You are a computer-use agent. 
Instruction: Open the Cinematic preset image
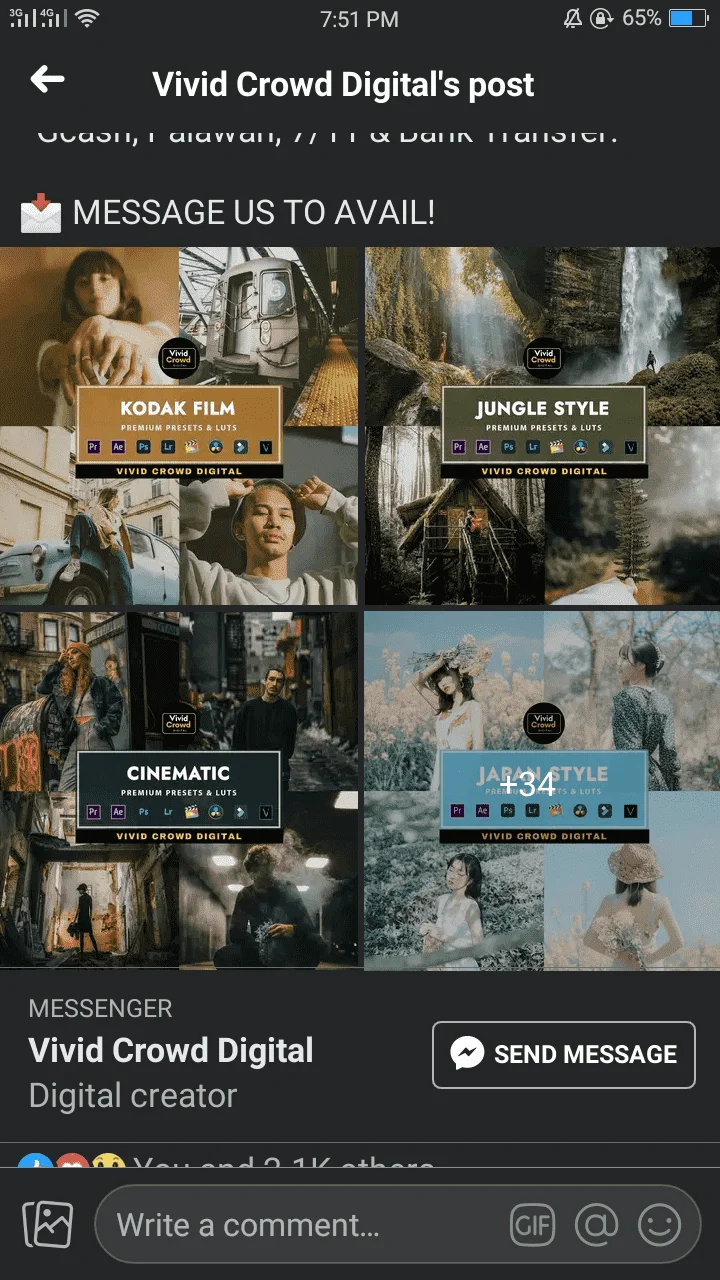pos(179,790)
